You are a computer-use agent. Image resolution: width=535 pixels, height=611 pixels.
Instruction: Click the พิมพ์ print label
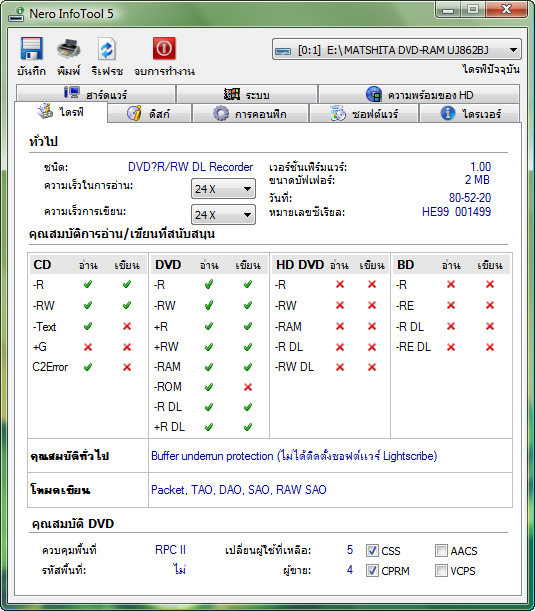(69, 71)
